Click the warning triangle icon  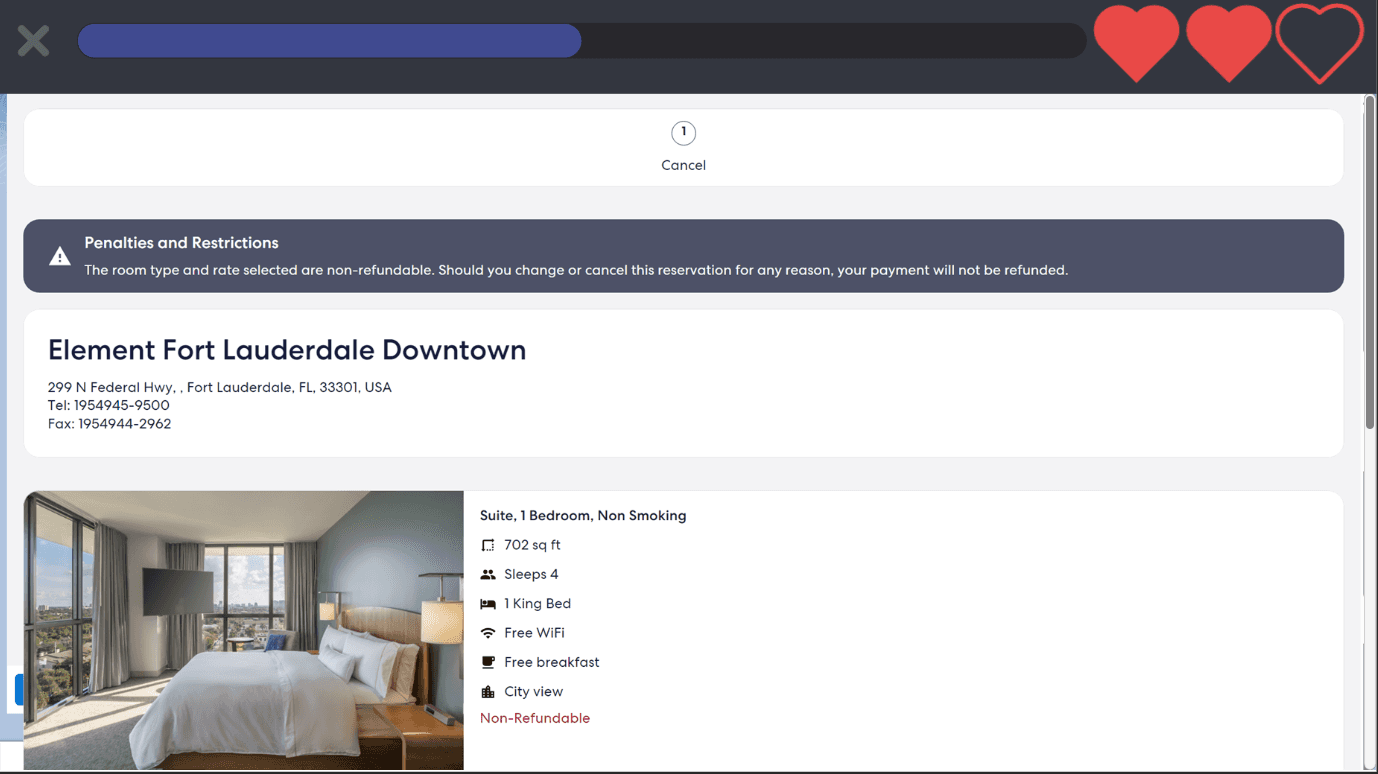coord(60,256)
